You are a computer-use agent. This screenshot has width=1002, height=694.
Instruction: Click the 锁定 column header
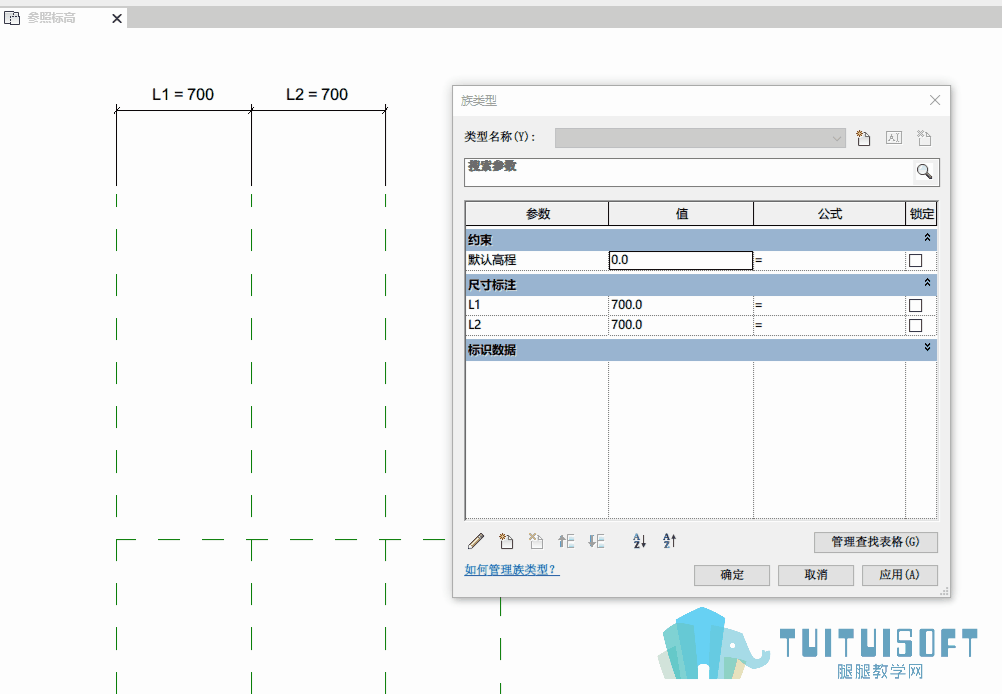tap(921, 214)
